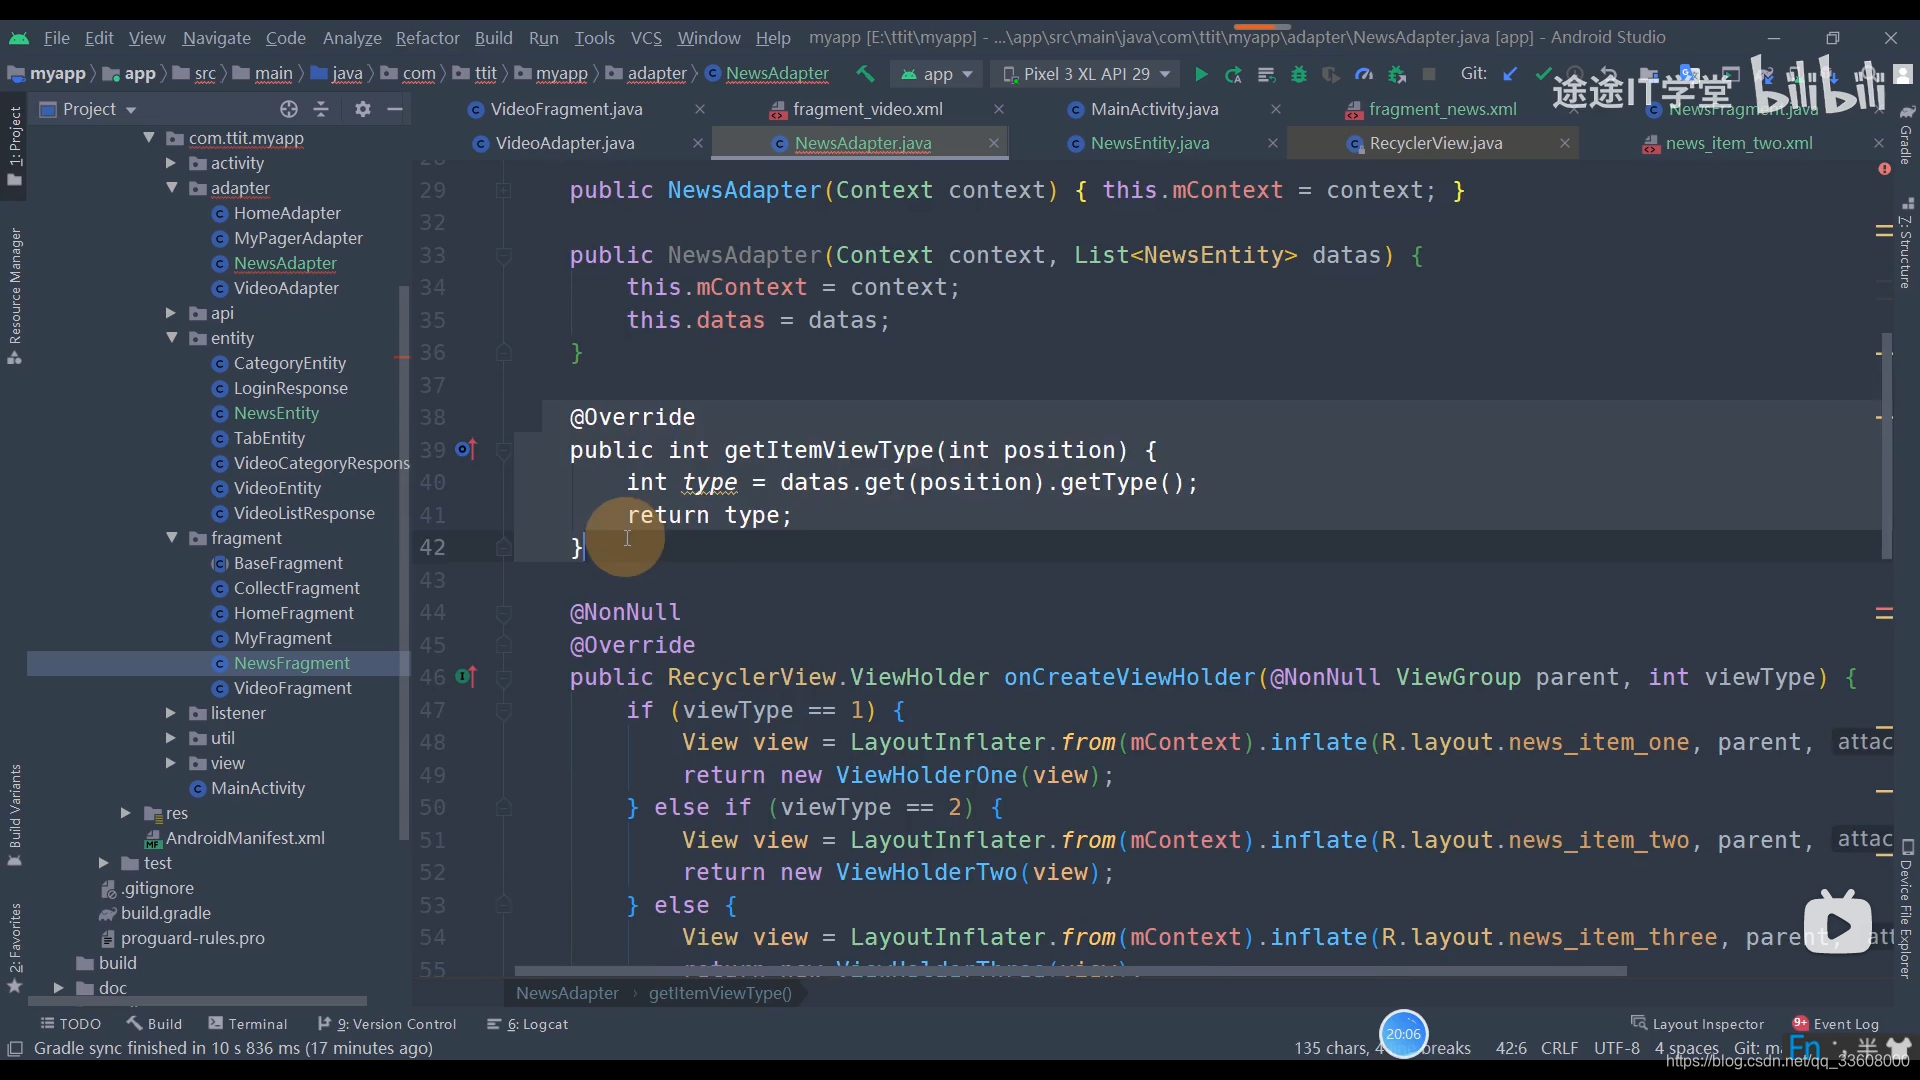Screen dimensions: 1920x1080
Task: Open the Event Log
Action: 1836,1024
